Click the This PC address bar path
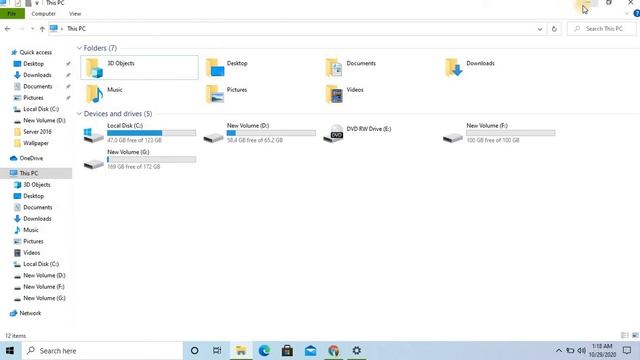 pos(76,29)
